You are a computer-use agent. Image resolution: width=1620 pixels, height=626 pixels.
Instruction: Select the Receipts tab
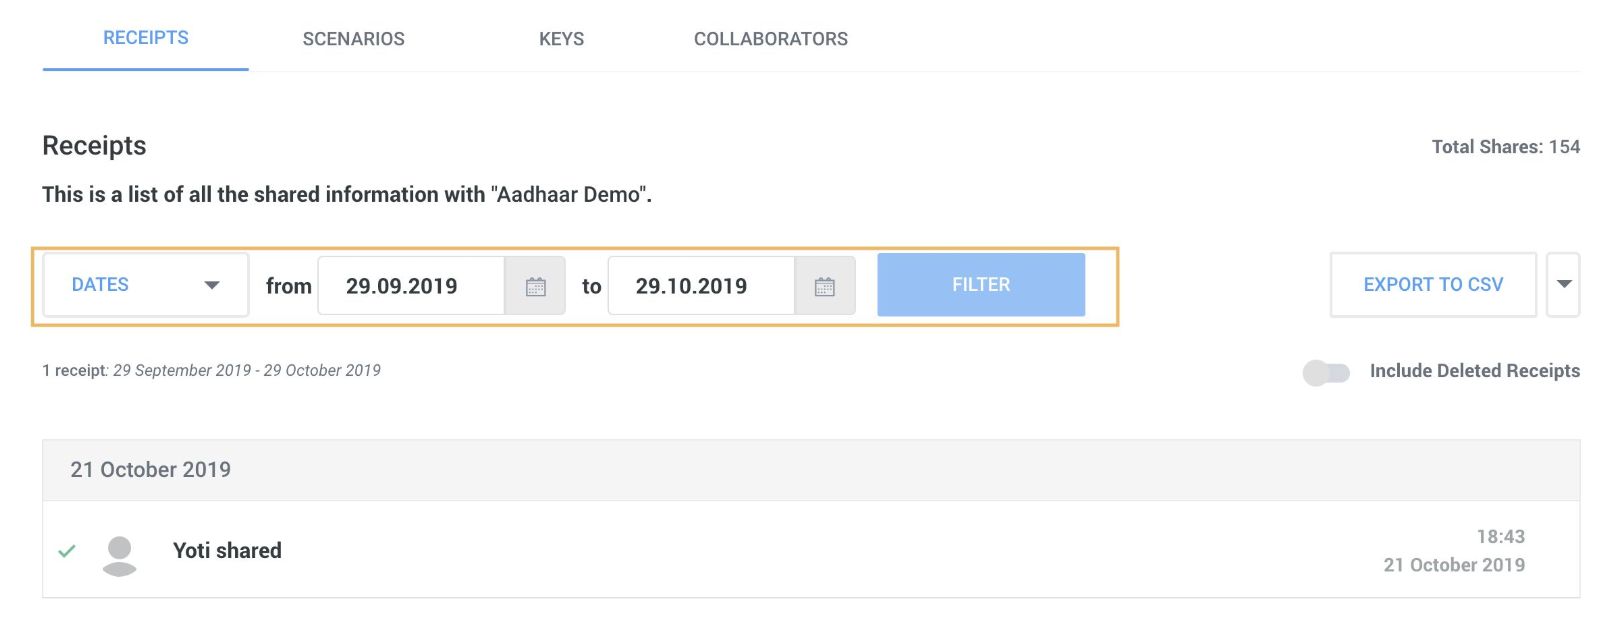(x=146, y=38)
